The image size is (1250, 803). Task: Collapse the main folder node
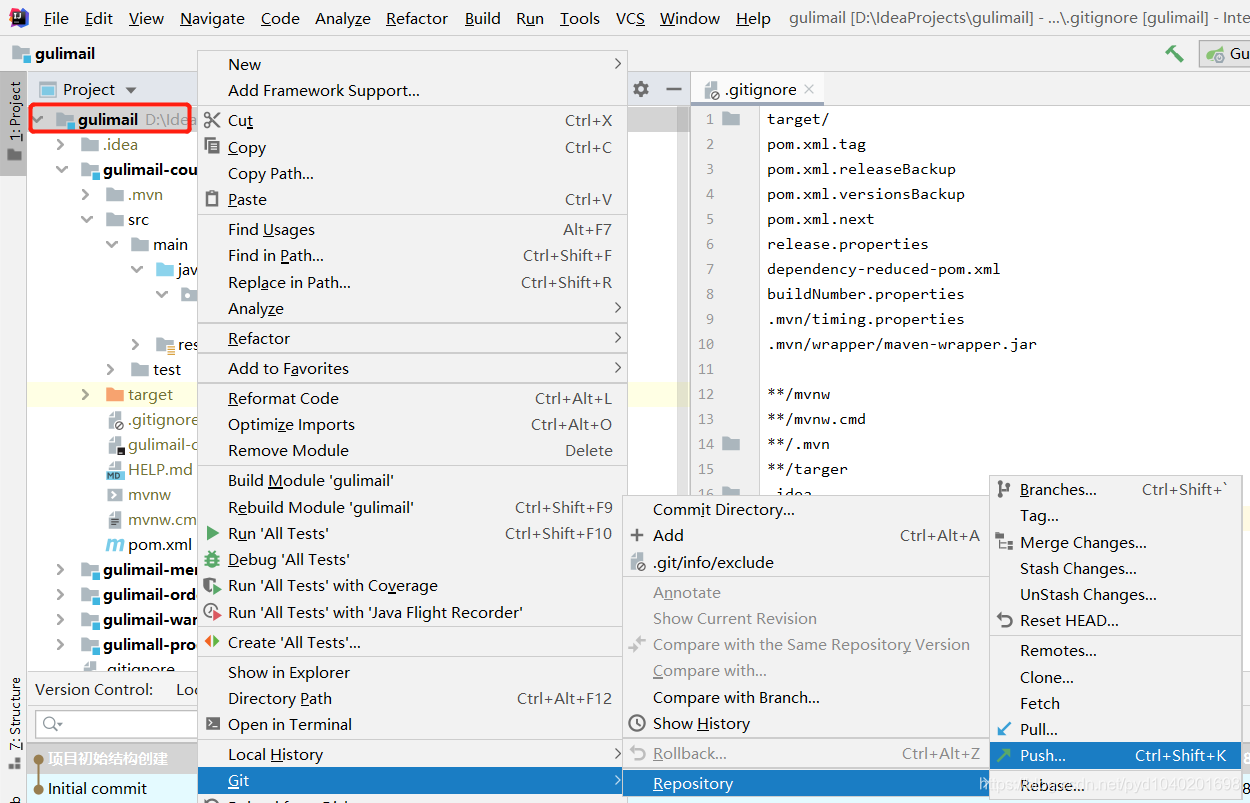tap(111, 245)
